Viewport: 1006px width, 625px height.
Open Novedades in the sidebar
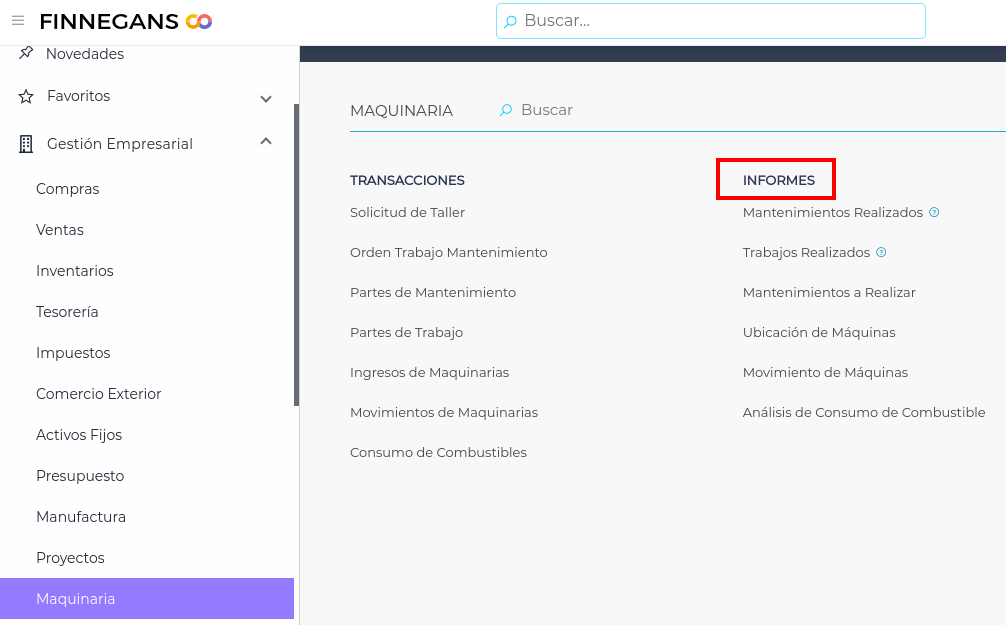[x=85, y=54]
